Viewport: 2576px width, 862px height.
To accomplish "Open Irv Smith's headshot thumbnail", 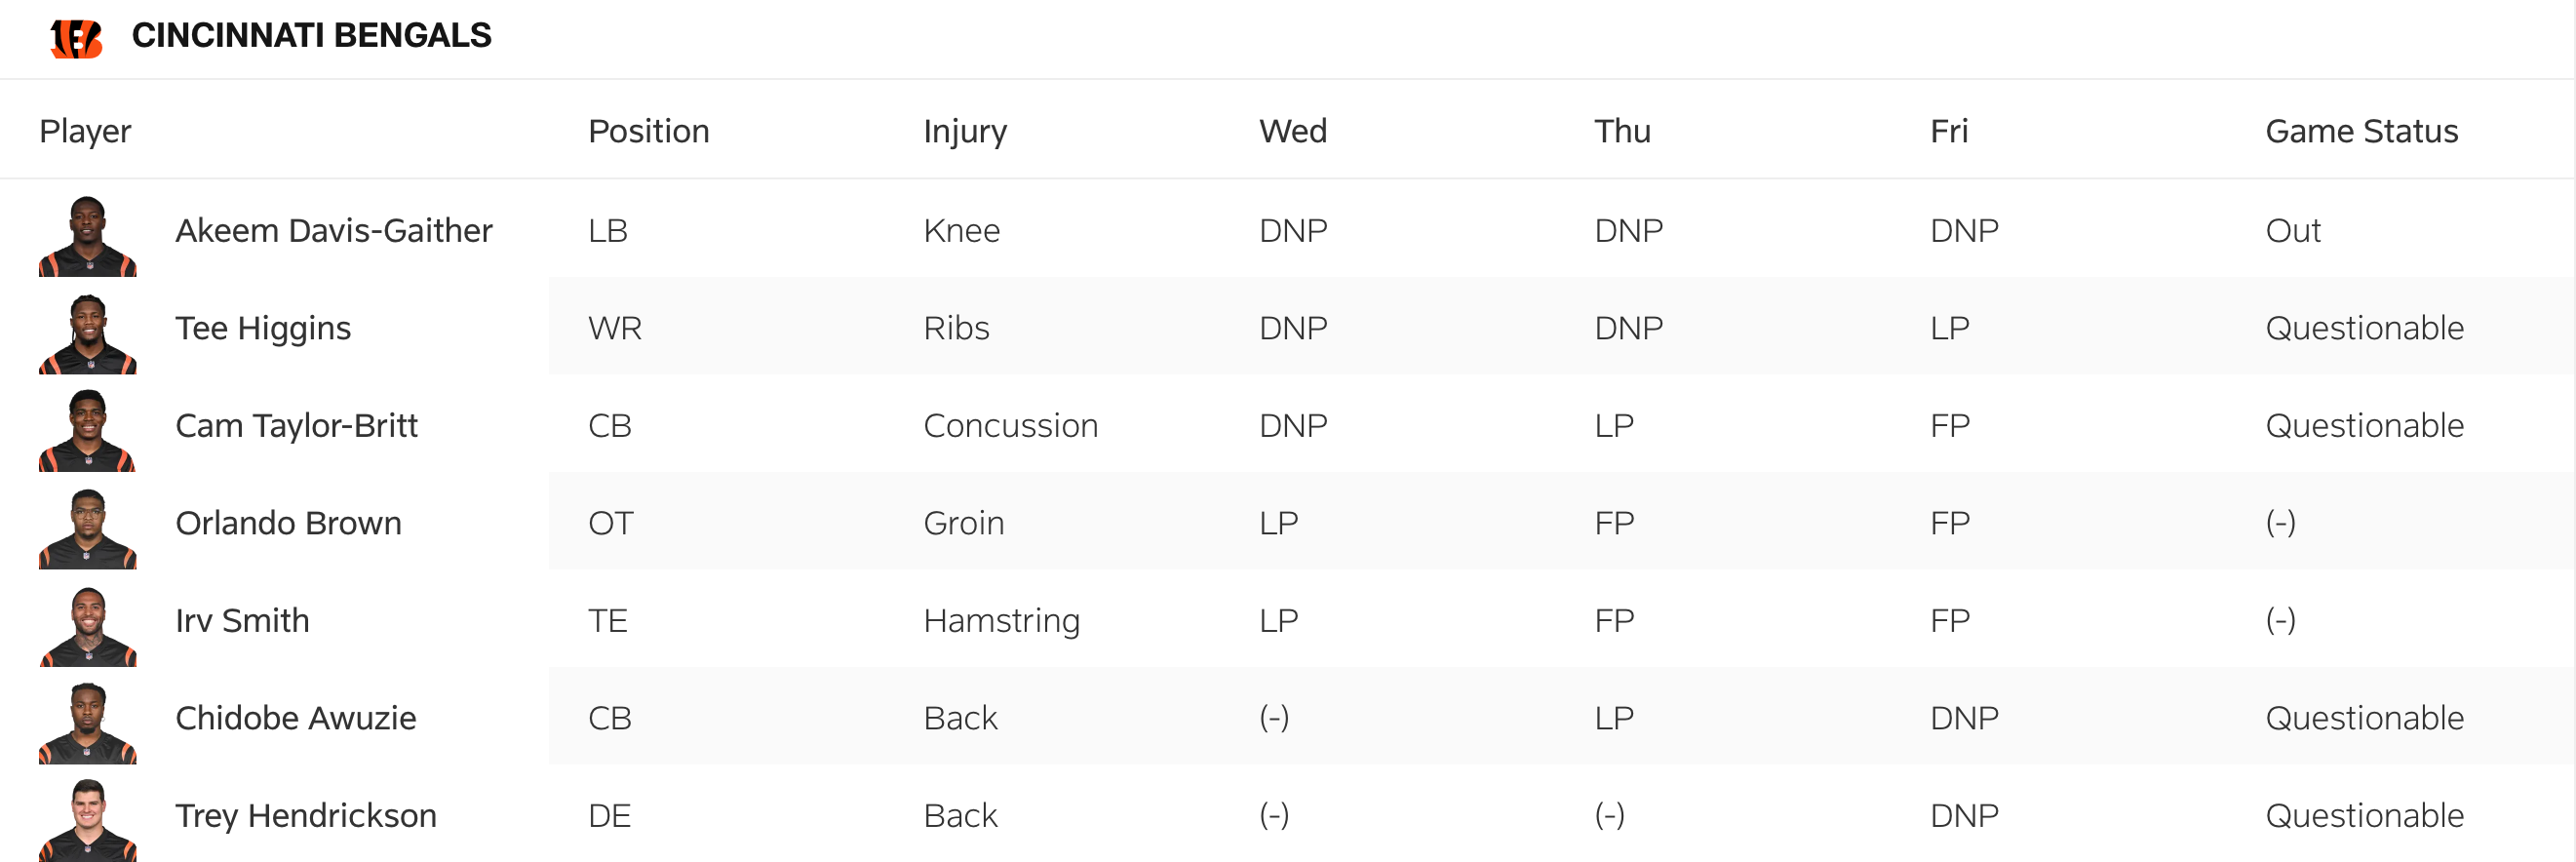I will click(88, 626).
